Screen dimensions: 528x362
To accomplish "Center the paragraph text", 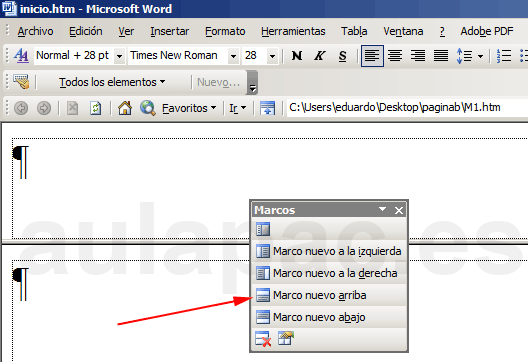I will (395, 56).
